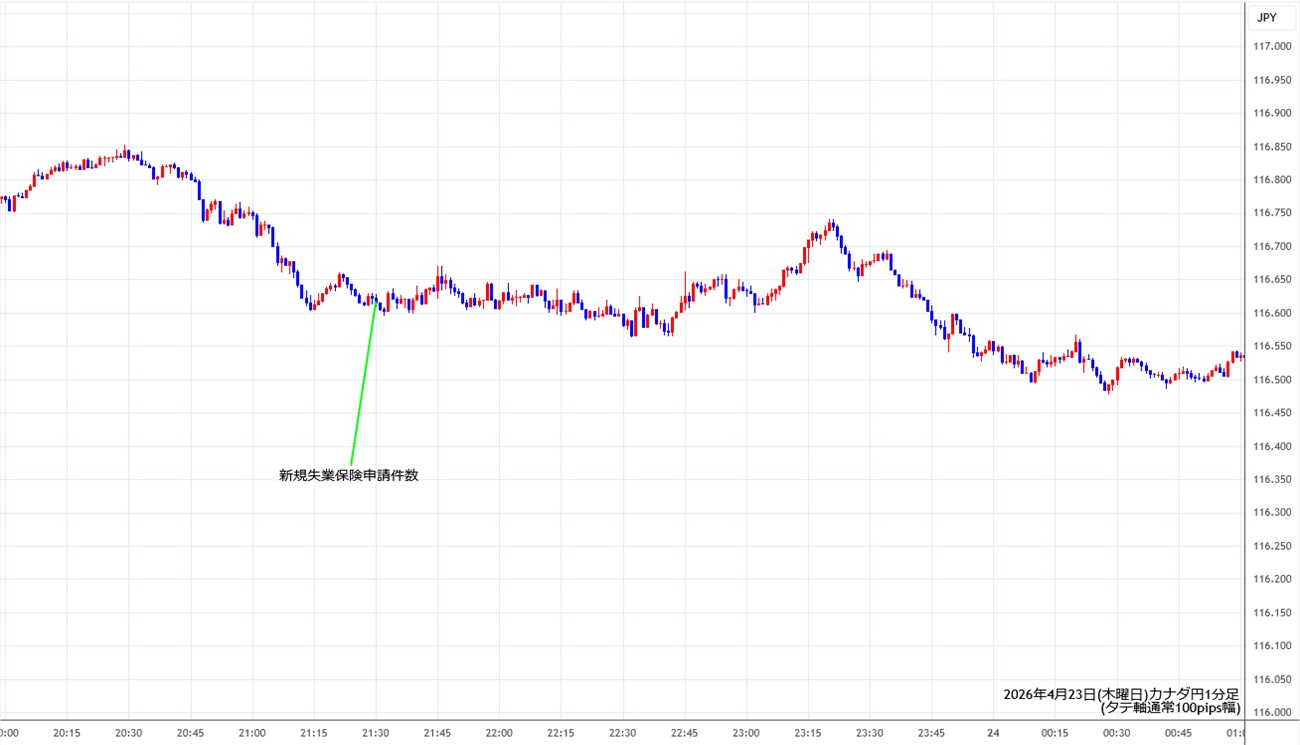This screenshot has width=1300, height=745.
Task: Click the 00:30 time axis label
Action: (x=1116, y=733)
